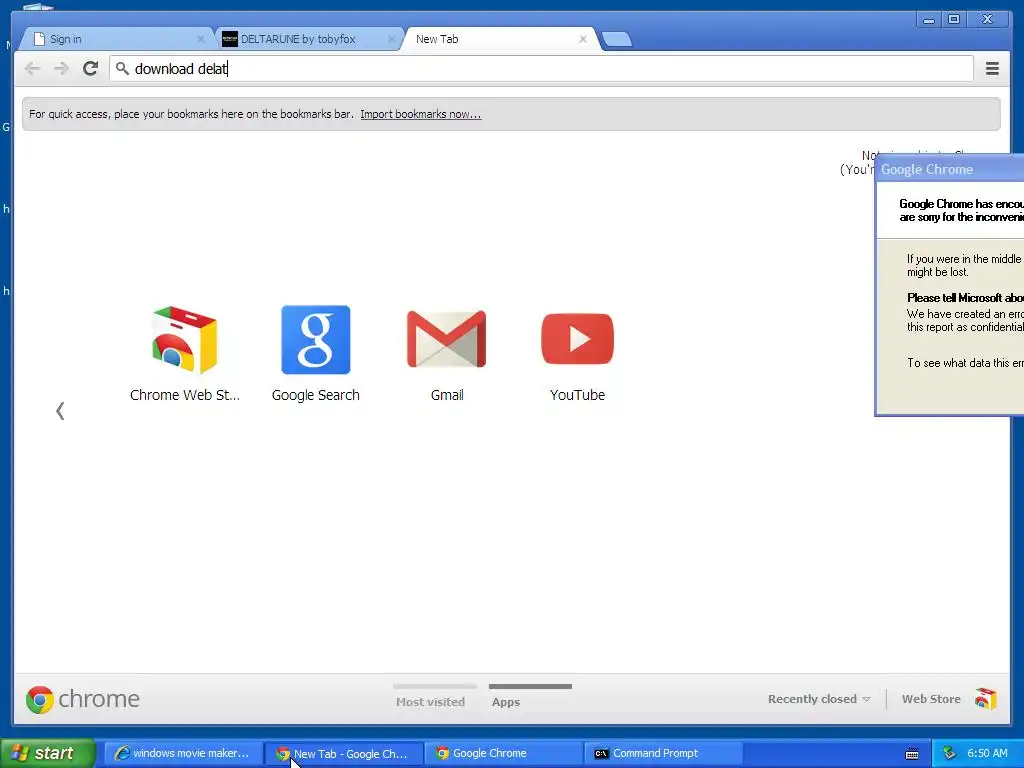Click Import bookmarks now link

coord(421,114)
